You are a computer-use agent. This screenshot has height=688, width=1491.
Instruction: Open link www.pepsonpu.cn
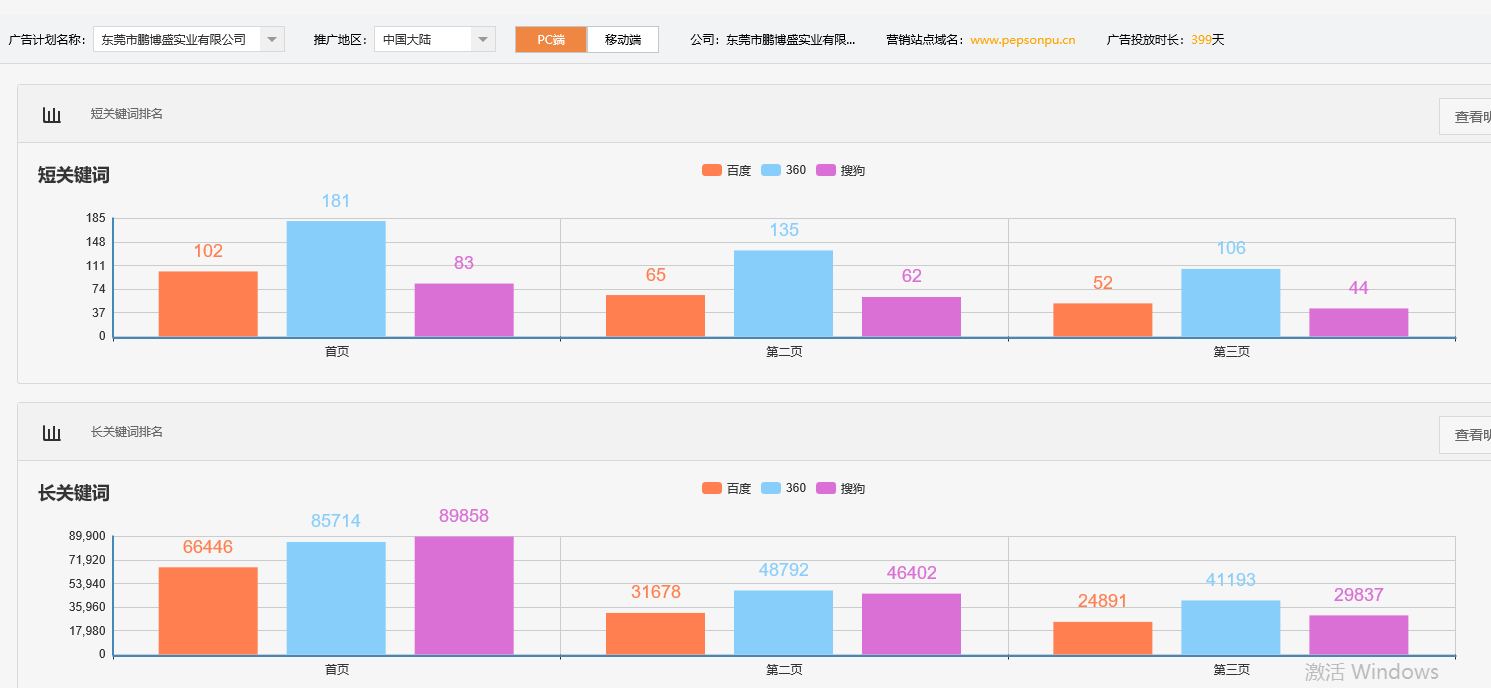1022,41
